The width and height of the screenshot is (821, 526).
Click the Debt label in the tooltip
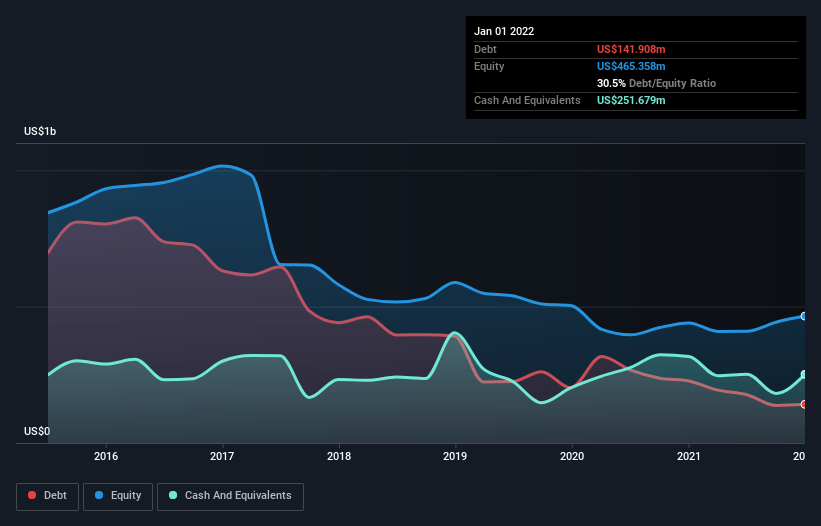[485, 49]
